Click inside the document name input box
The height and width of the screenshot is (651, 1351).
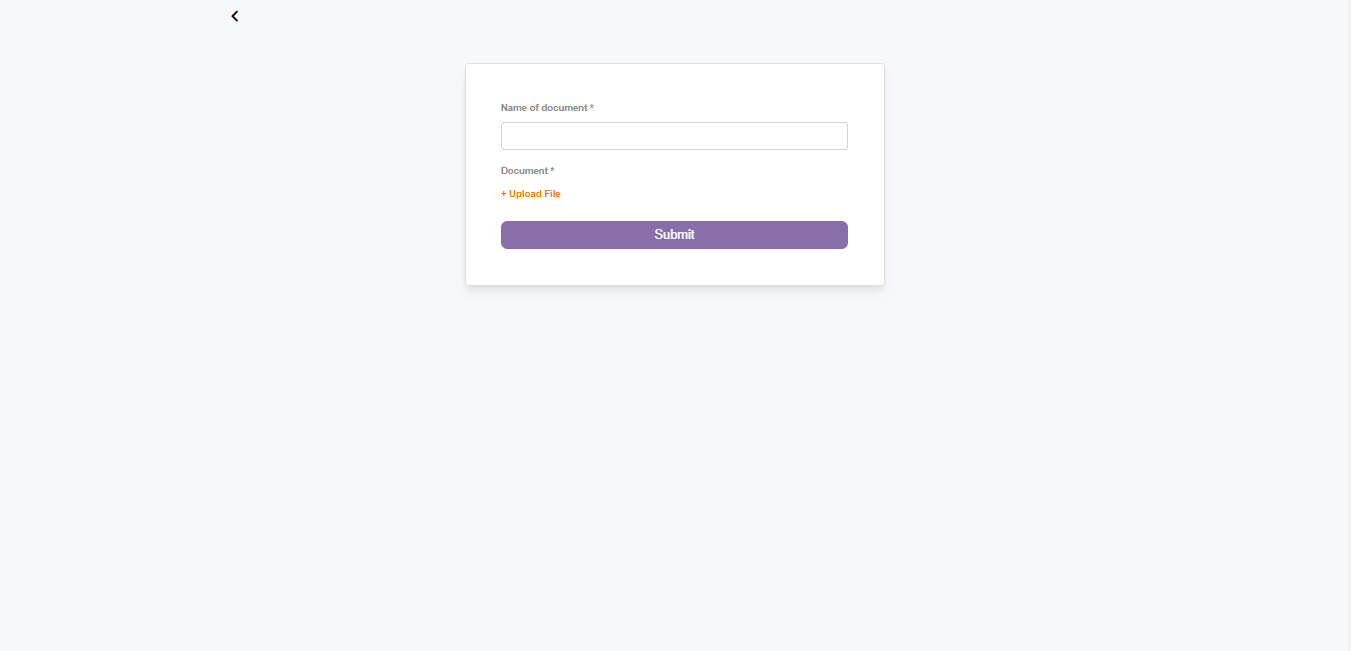[674, 136]
